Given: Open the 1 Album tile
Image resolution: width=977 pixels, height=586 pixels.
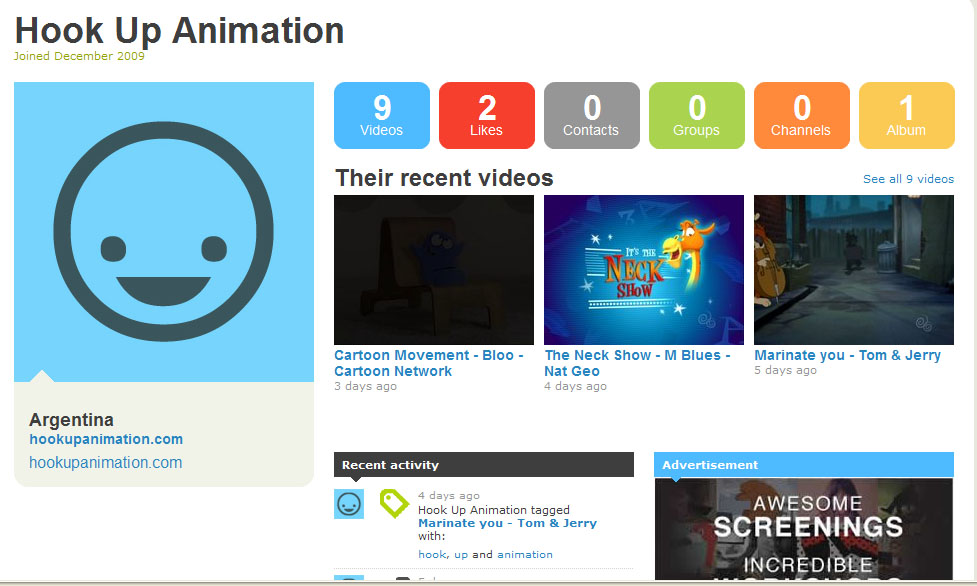Looking at the screenshot, I should [907, 115].
